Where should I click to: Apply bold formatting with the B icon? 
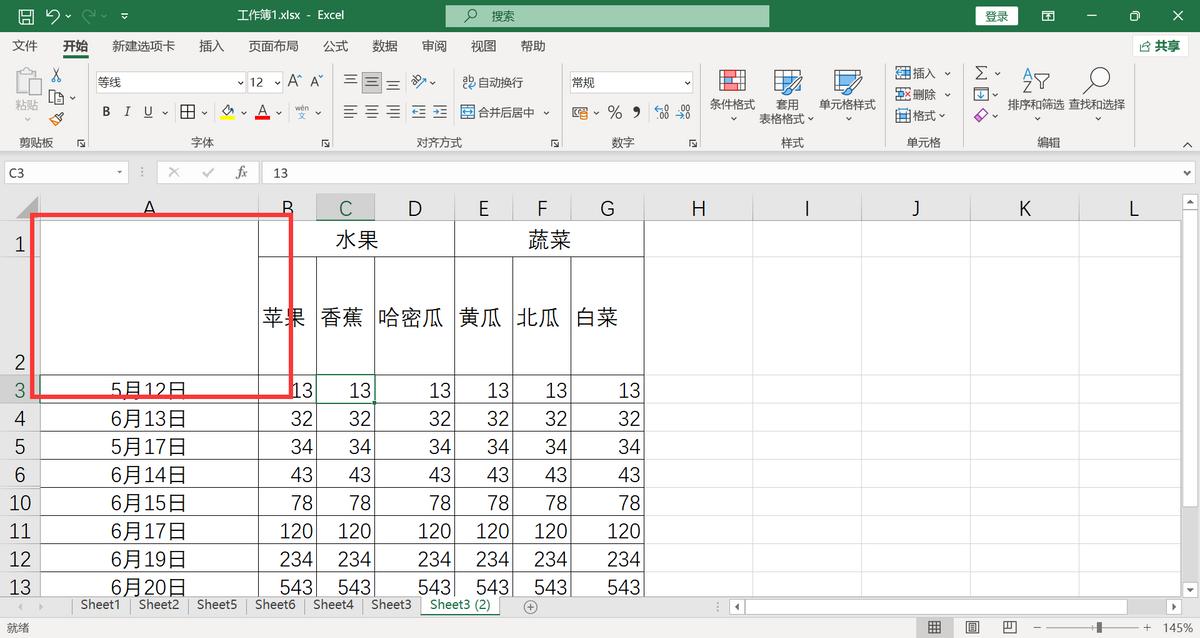(x=105, y=112)
